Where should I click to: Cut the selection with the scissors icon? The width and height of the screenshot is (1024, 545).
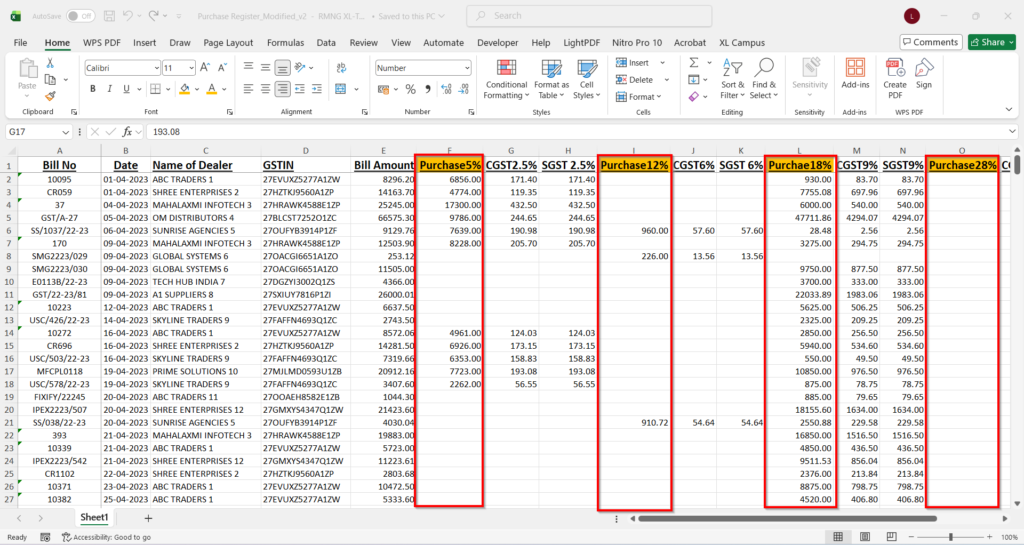(x=50, y=63)
